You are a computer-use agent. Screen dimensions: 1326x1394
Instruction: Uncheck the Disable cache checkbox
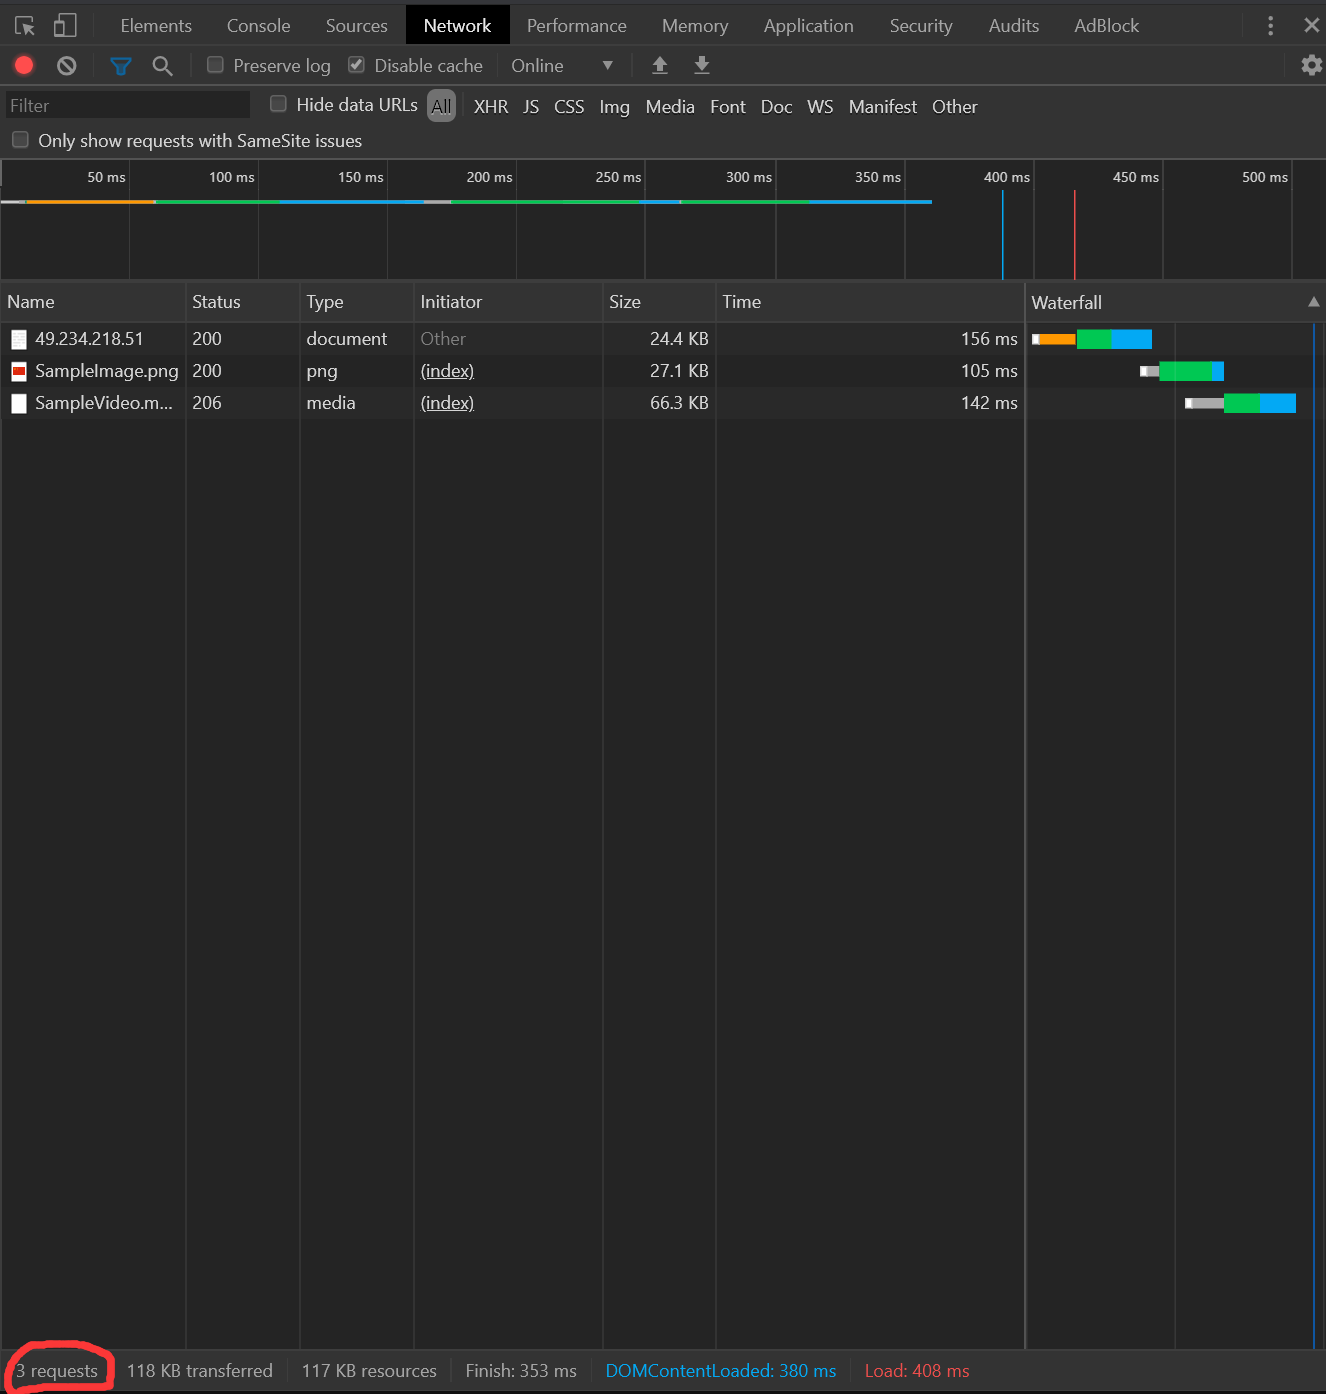click(x=356, y=65)
